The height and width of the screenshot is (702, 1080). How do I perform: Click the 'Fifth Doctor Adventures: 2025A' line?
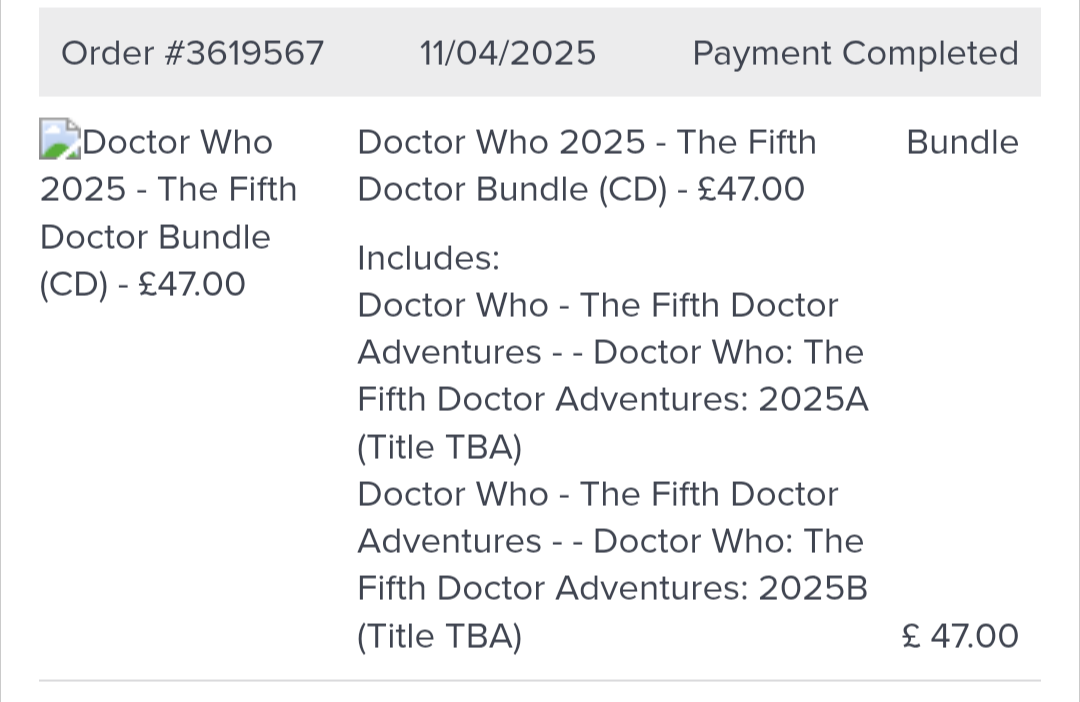(x=612, y=400)
